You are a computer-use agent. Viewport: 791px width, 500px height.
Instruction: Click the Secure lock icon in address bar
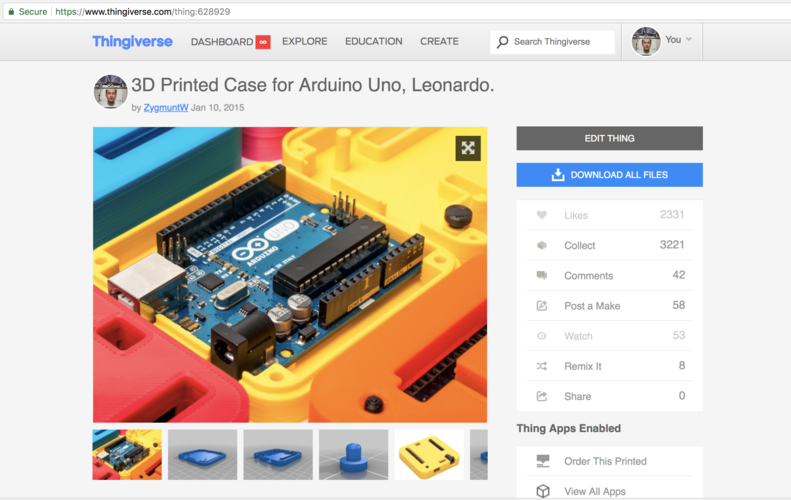tap(11, 12)
